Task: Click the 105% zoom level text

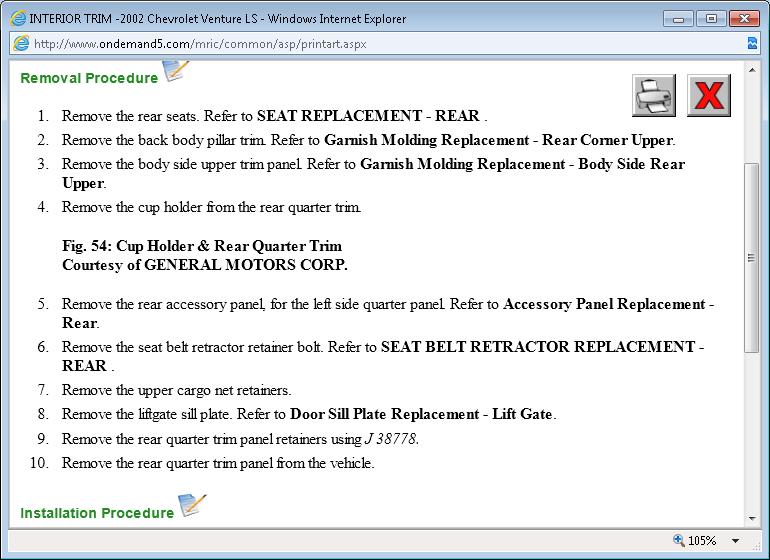Action: point(702,541)
